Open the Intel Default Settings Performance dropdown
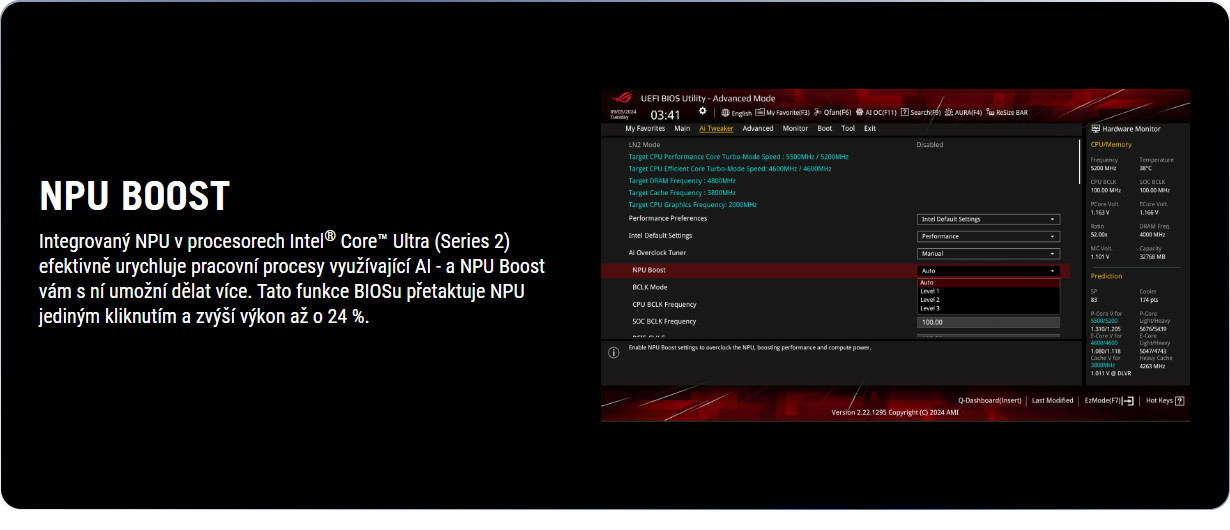Screen dimensions: 1230x530 [988, 236]
